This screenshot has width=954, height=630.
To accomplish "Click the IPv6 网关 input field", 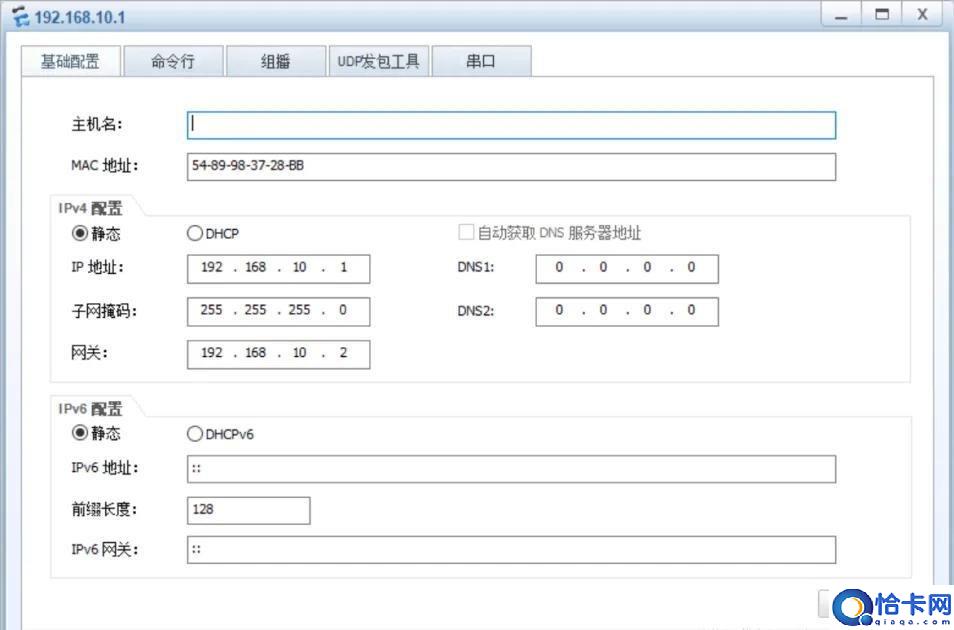I will (511, 549).
